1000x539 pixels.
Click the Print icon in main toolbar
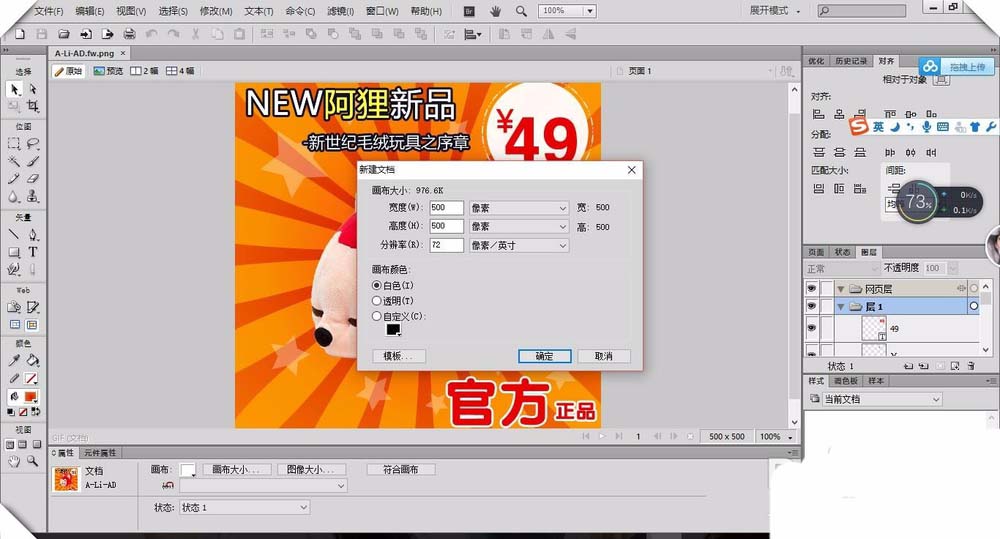[x=129, y=34]
